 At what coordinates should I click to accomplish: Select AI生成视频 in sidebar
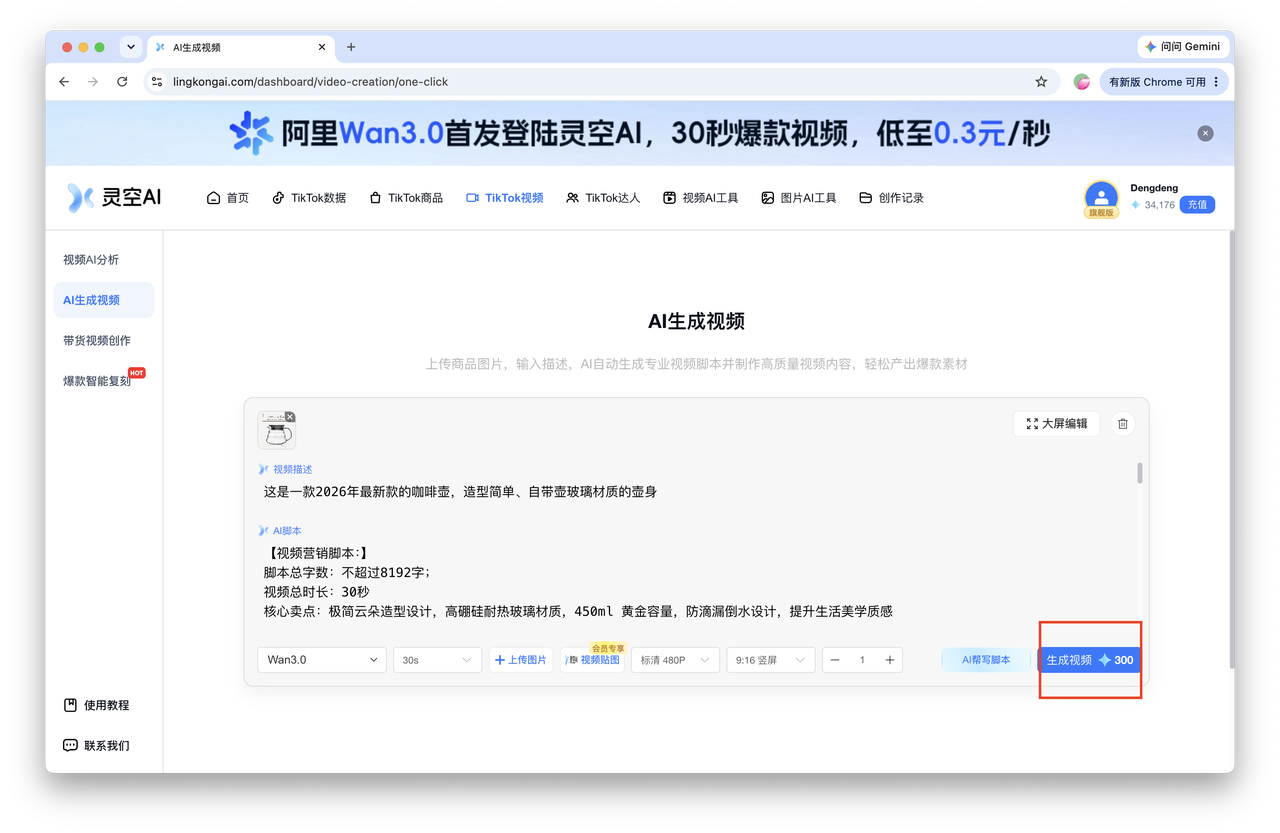tap(104, 300)
